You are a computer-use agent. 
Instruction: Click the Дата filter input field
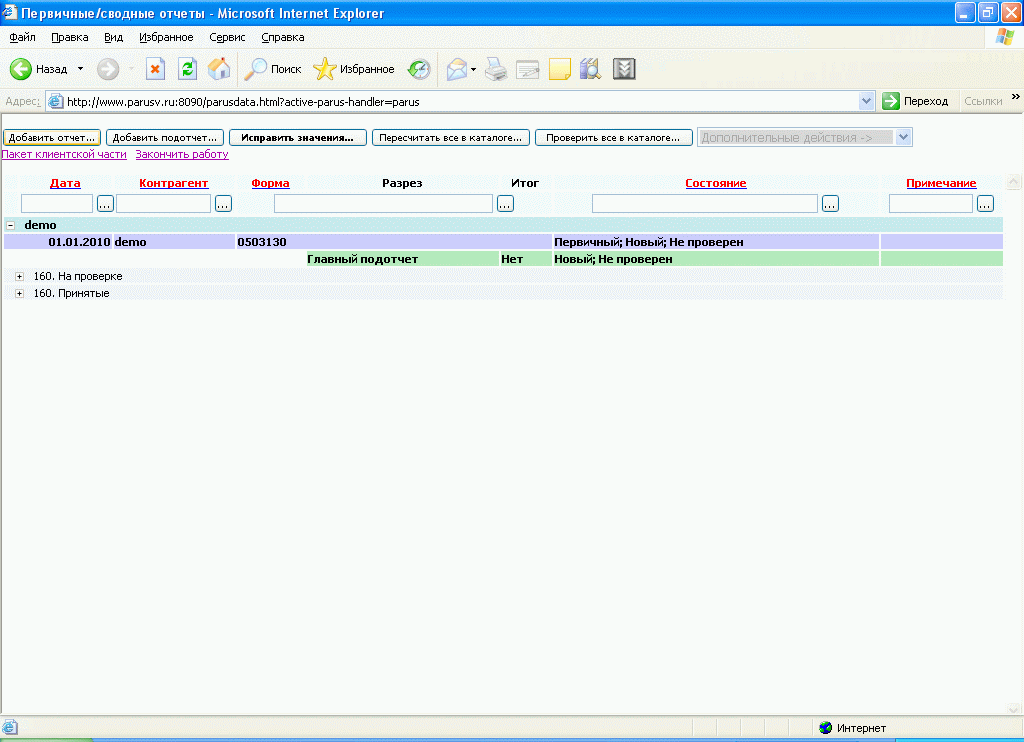pos(57,204)
